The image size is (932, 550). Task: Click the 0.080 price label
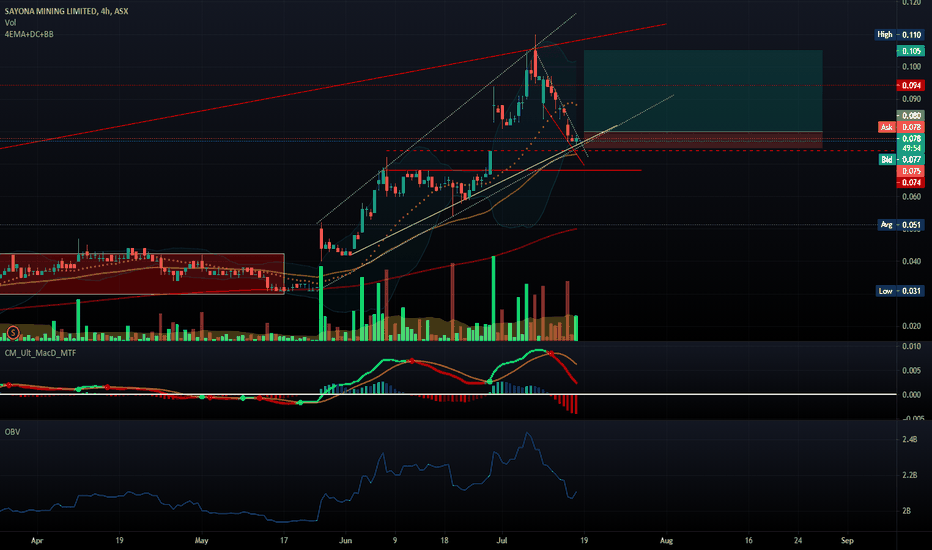click(910, 115)
